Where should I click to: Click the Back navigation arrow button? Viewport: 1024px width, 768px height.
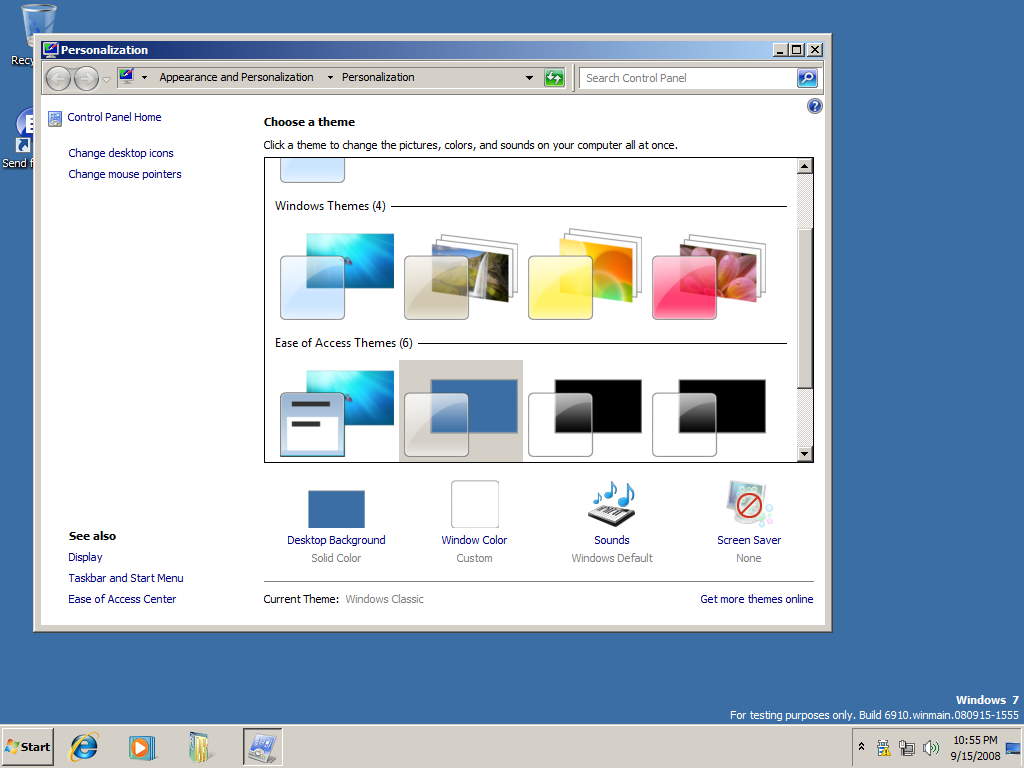59,78
